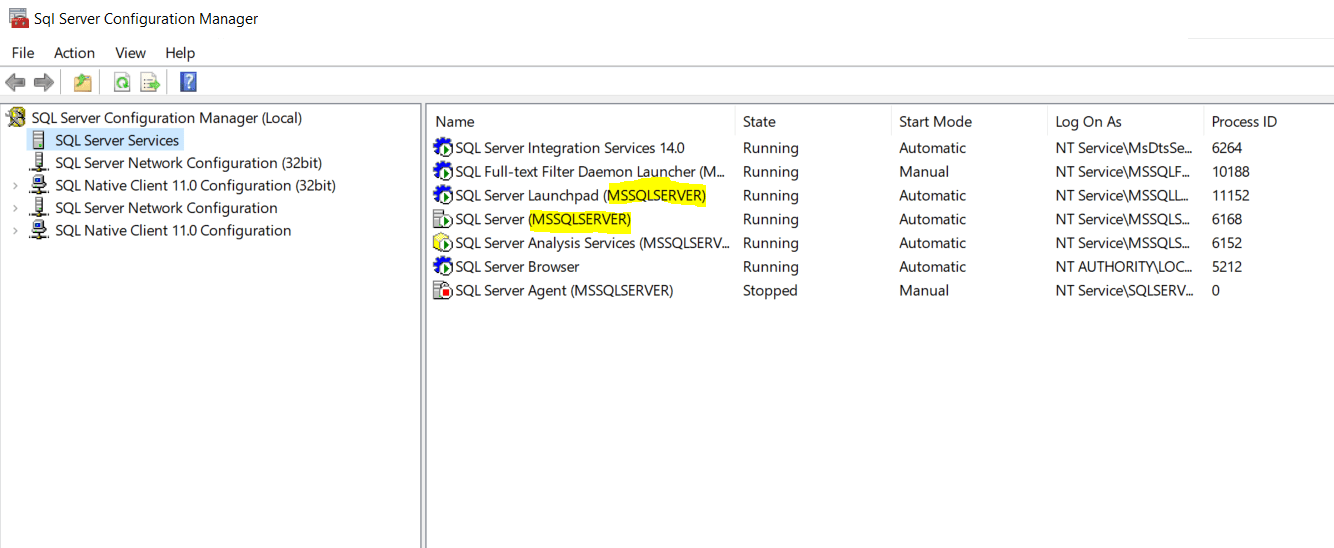
Task: Click the Up one level folder icon
Action: [x=82, y=82]
